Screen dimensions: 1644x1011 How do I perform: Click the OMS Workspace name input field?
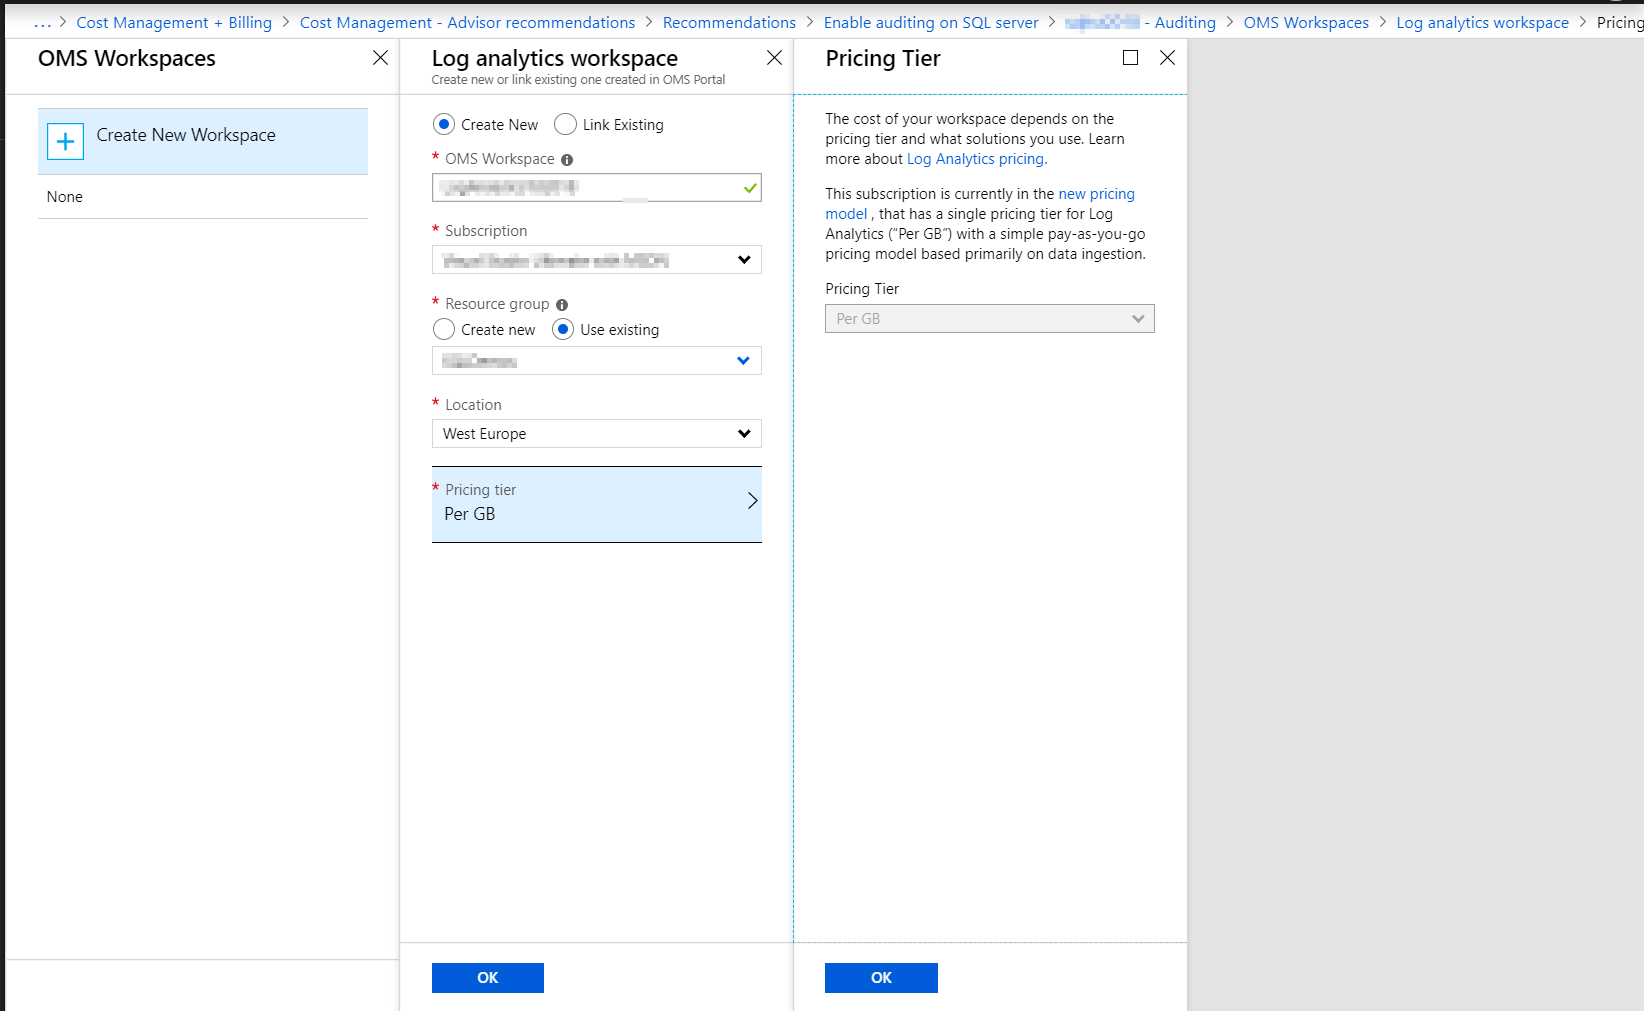point(597,188)
